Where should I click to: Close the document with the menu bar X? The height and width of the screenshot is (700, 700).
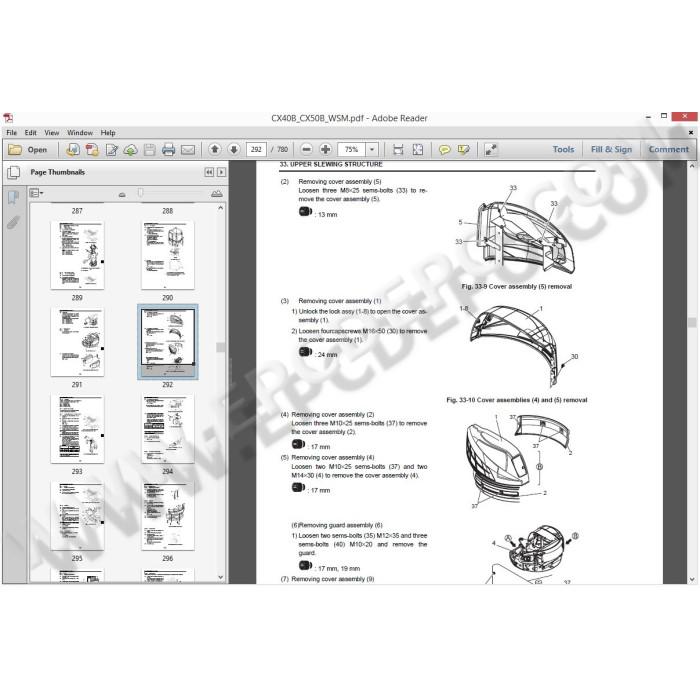click(691, 133)
